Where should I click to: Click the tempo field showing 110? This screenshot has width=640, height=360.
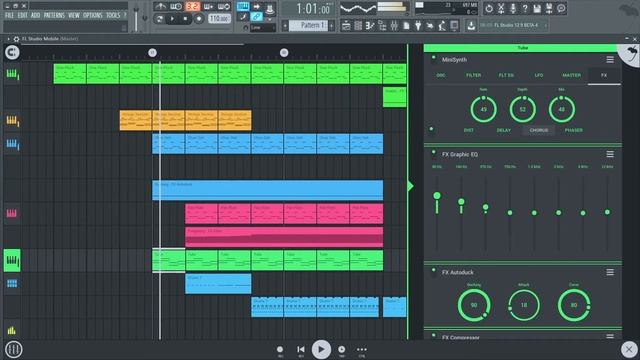tap(220, 19)
